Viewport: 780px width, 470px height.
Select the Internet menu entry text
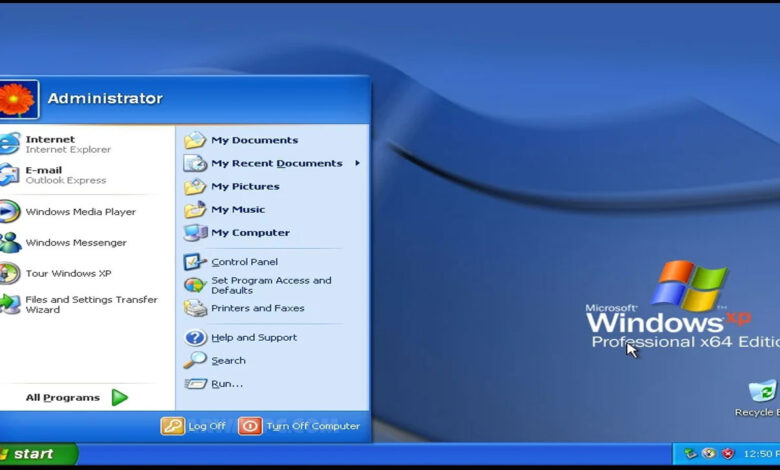coord(50,139)
